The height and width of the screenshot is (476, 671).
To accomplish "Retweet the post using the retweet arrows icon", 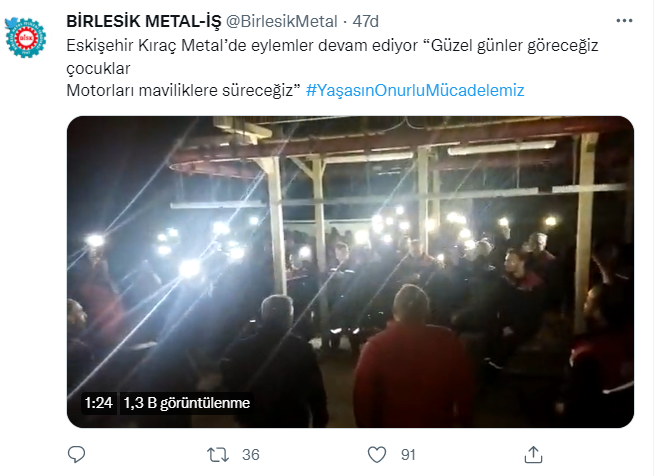I will tap(218, 455).
